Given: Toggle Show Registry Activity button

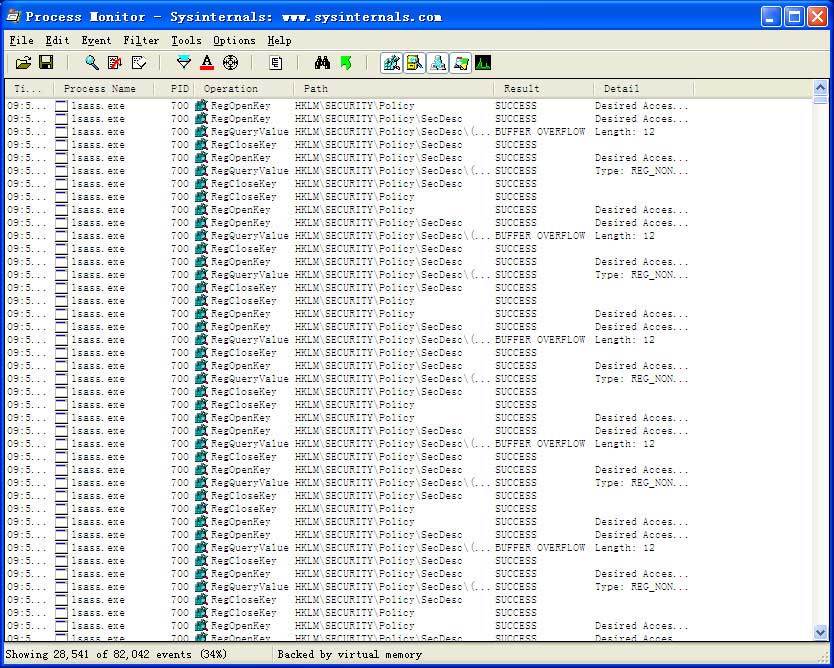Looking at the screenshot, I should tap(392, 63).
